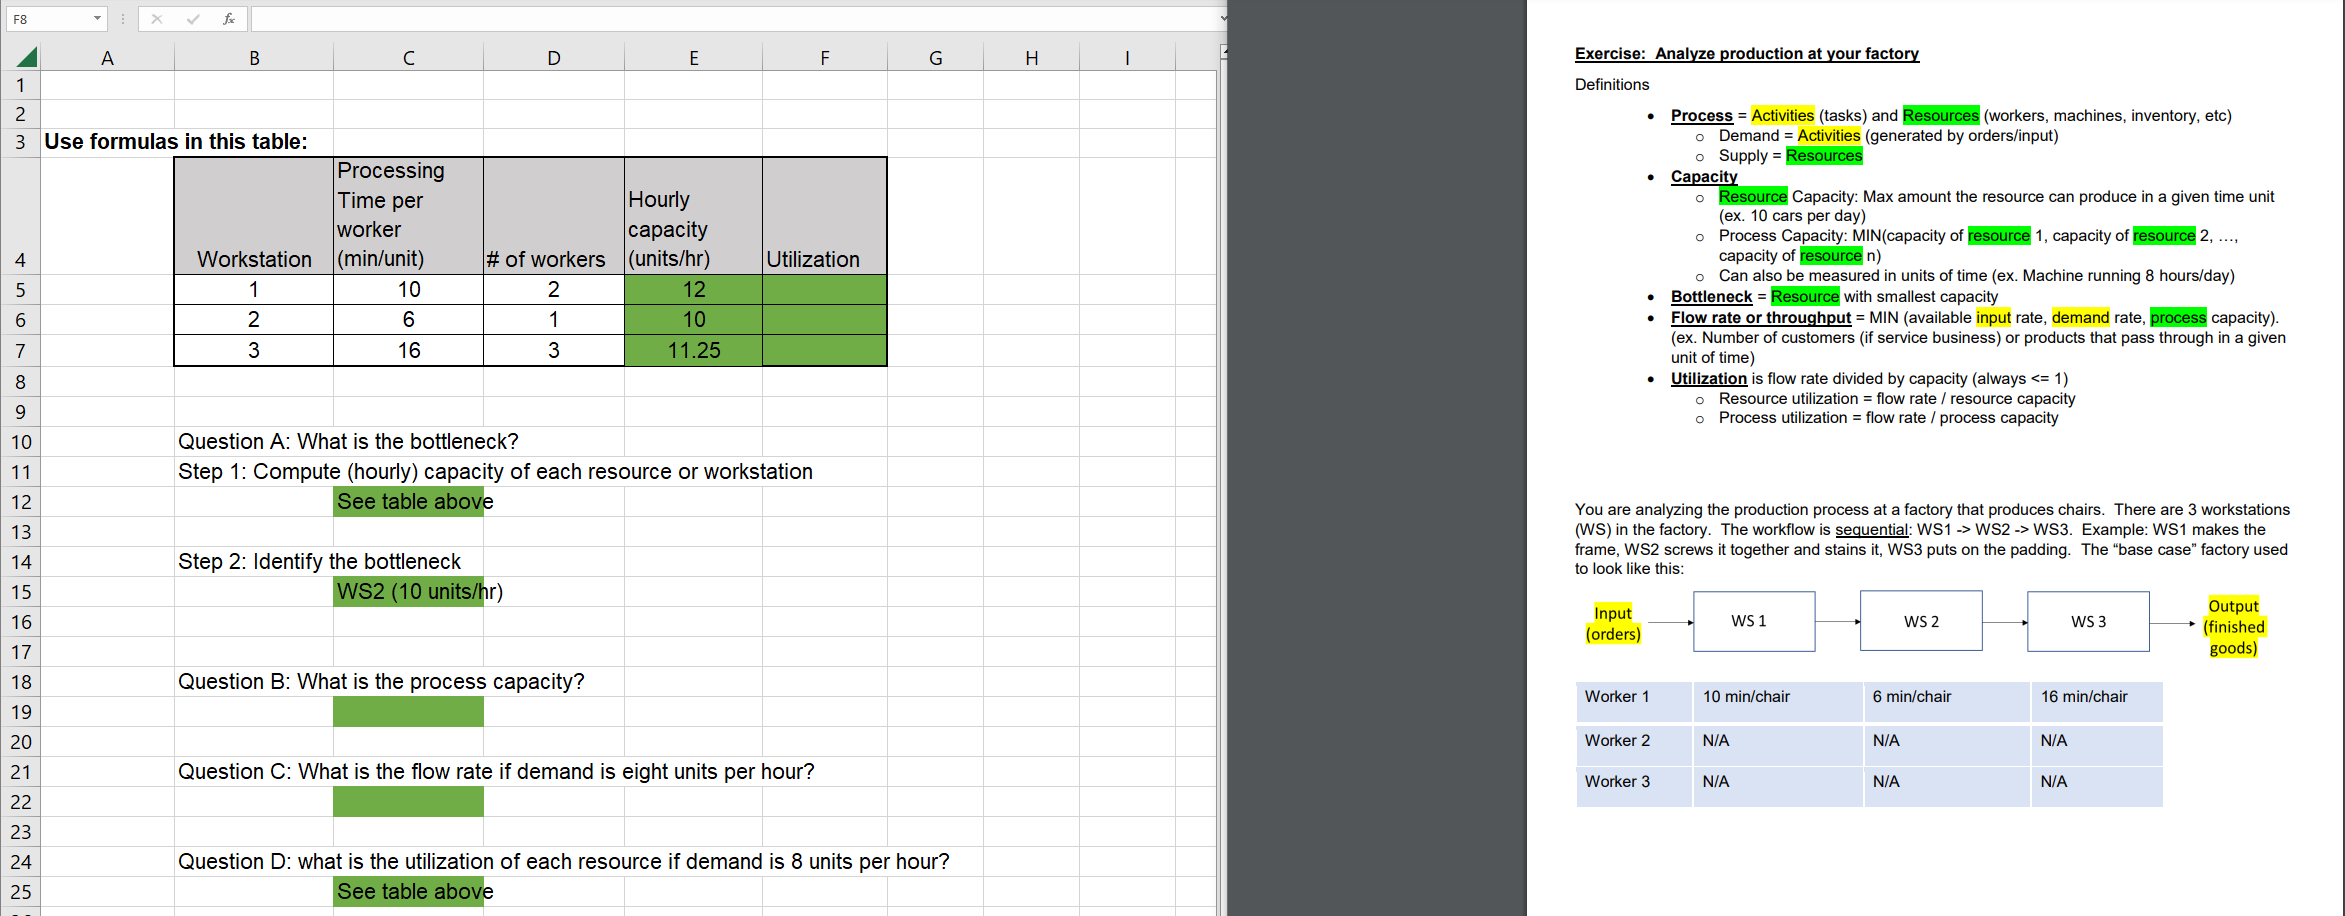This screenshot has height=916, width=2345.
Task: Click the 'WS 3' box in the diagram
Action: coord(2088,621)
